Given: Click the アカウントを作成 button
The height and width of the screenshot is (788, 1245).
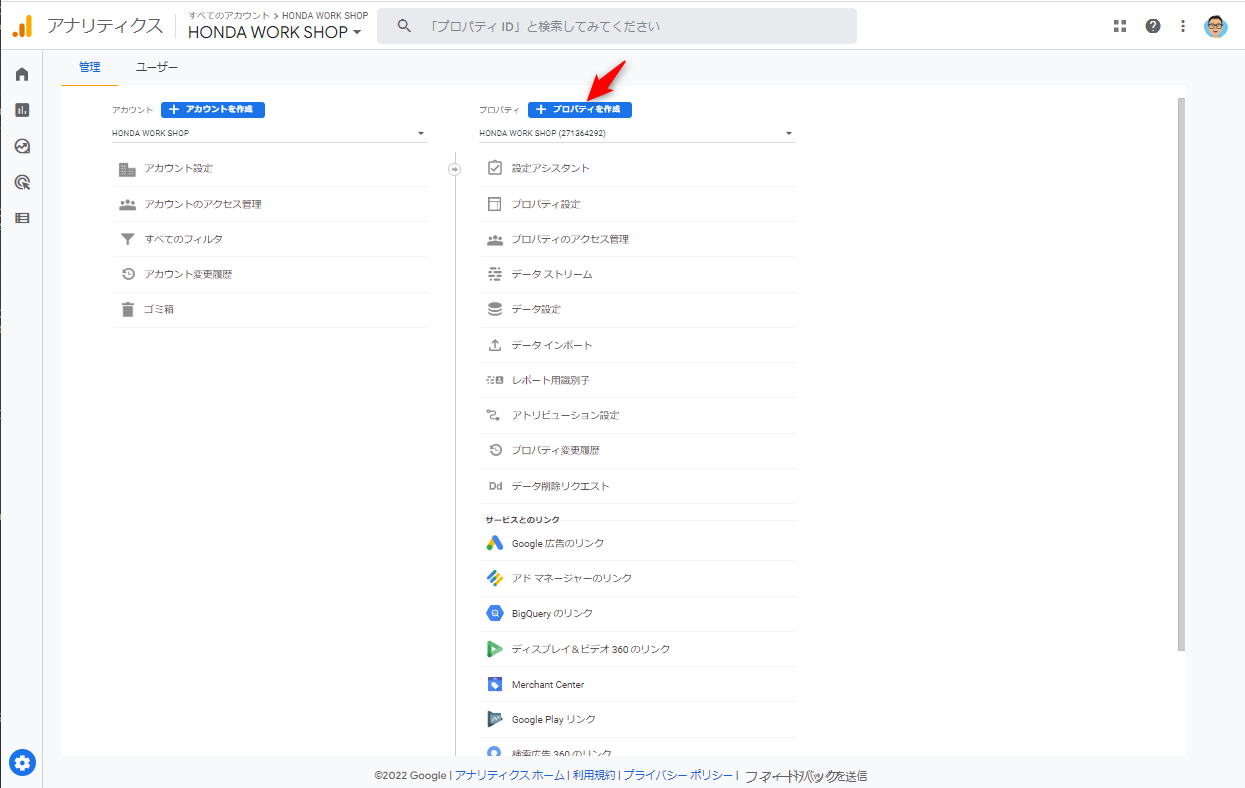Looking at the screenshot, I should [213, 109].
